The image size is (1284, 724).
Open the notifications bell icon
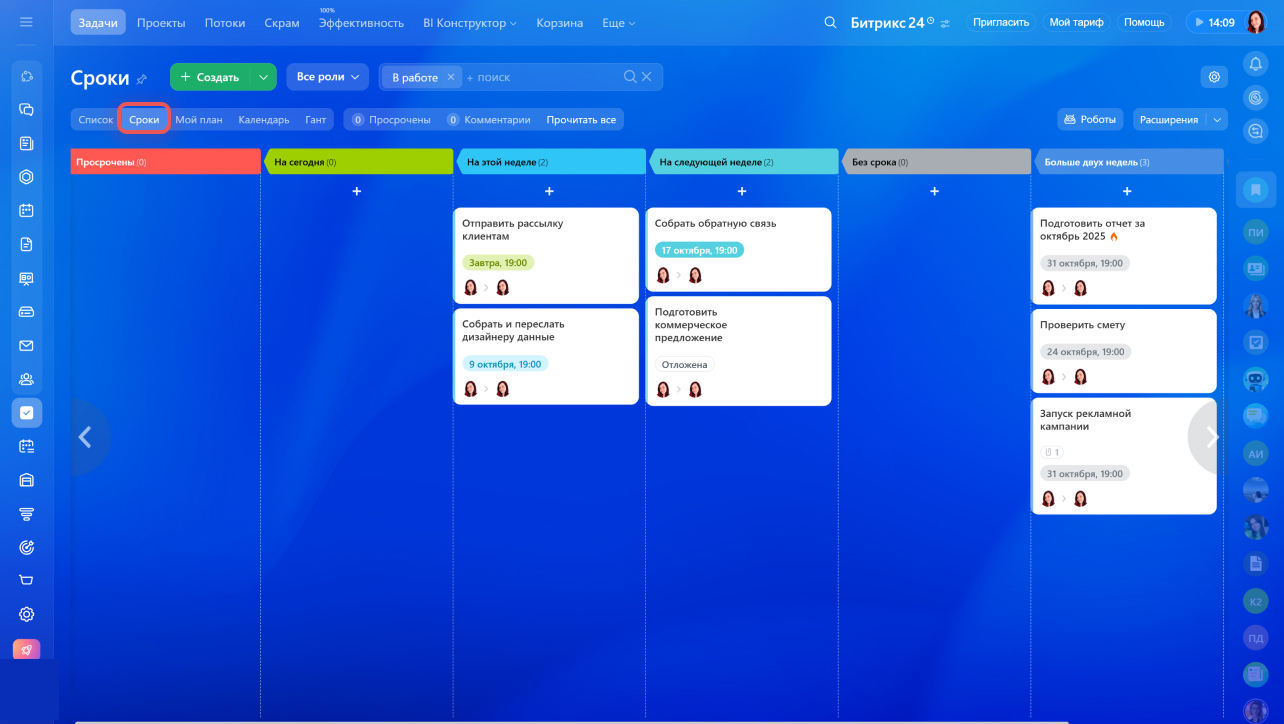click(1255, 64)
